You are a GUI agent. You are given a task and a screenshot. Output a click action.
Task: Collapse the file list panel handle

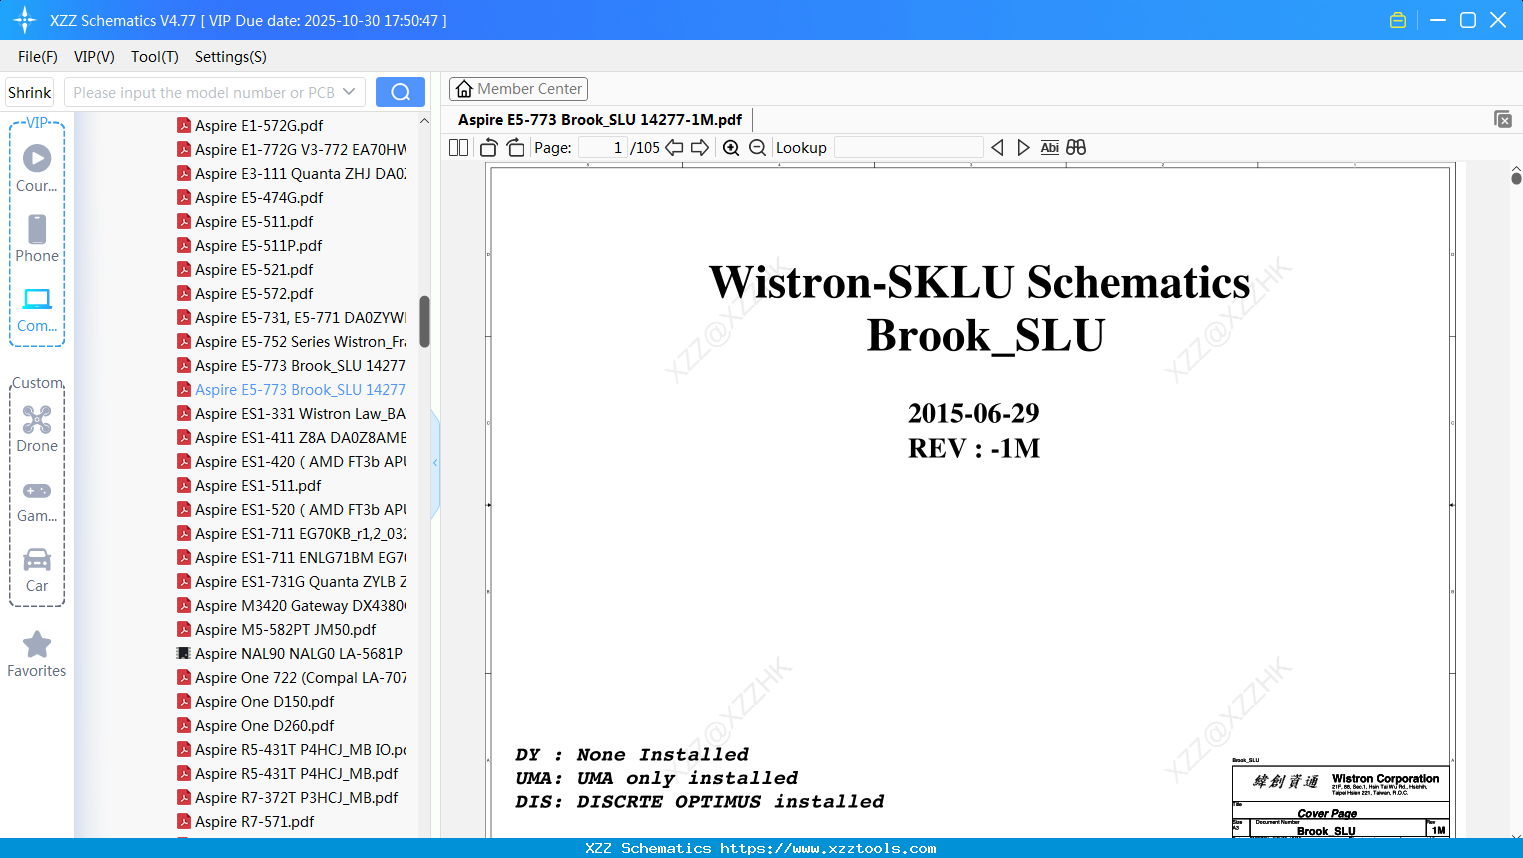coord(435,462)
